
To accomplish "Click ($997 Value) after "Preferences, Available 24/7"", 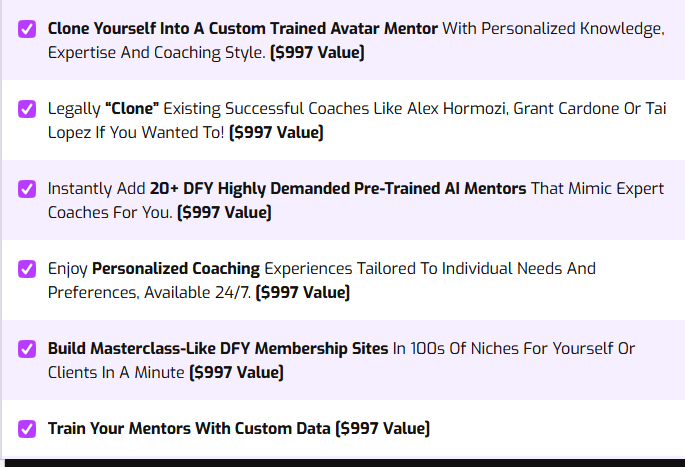I will (303, 292).
